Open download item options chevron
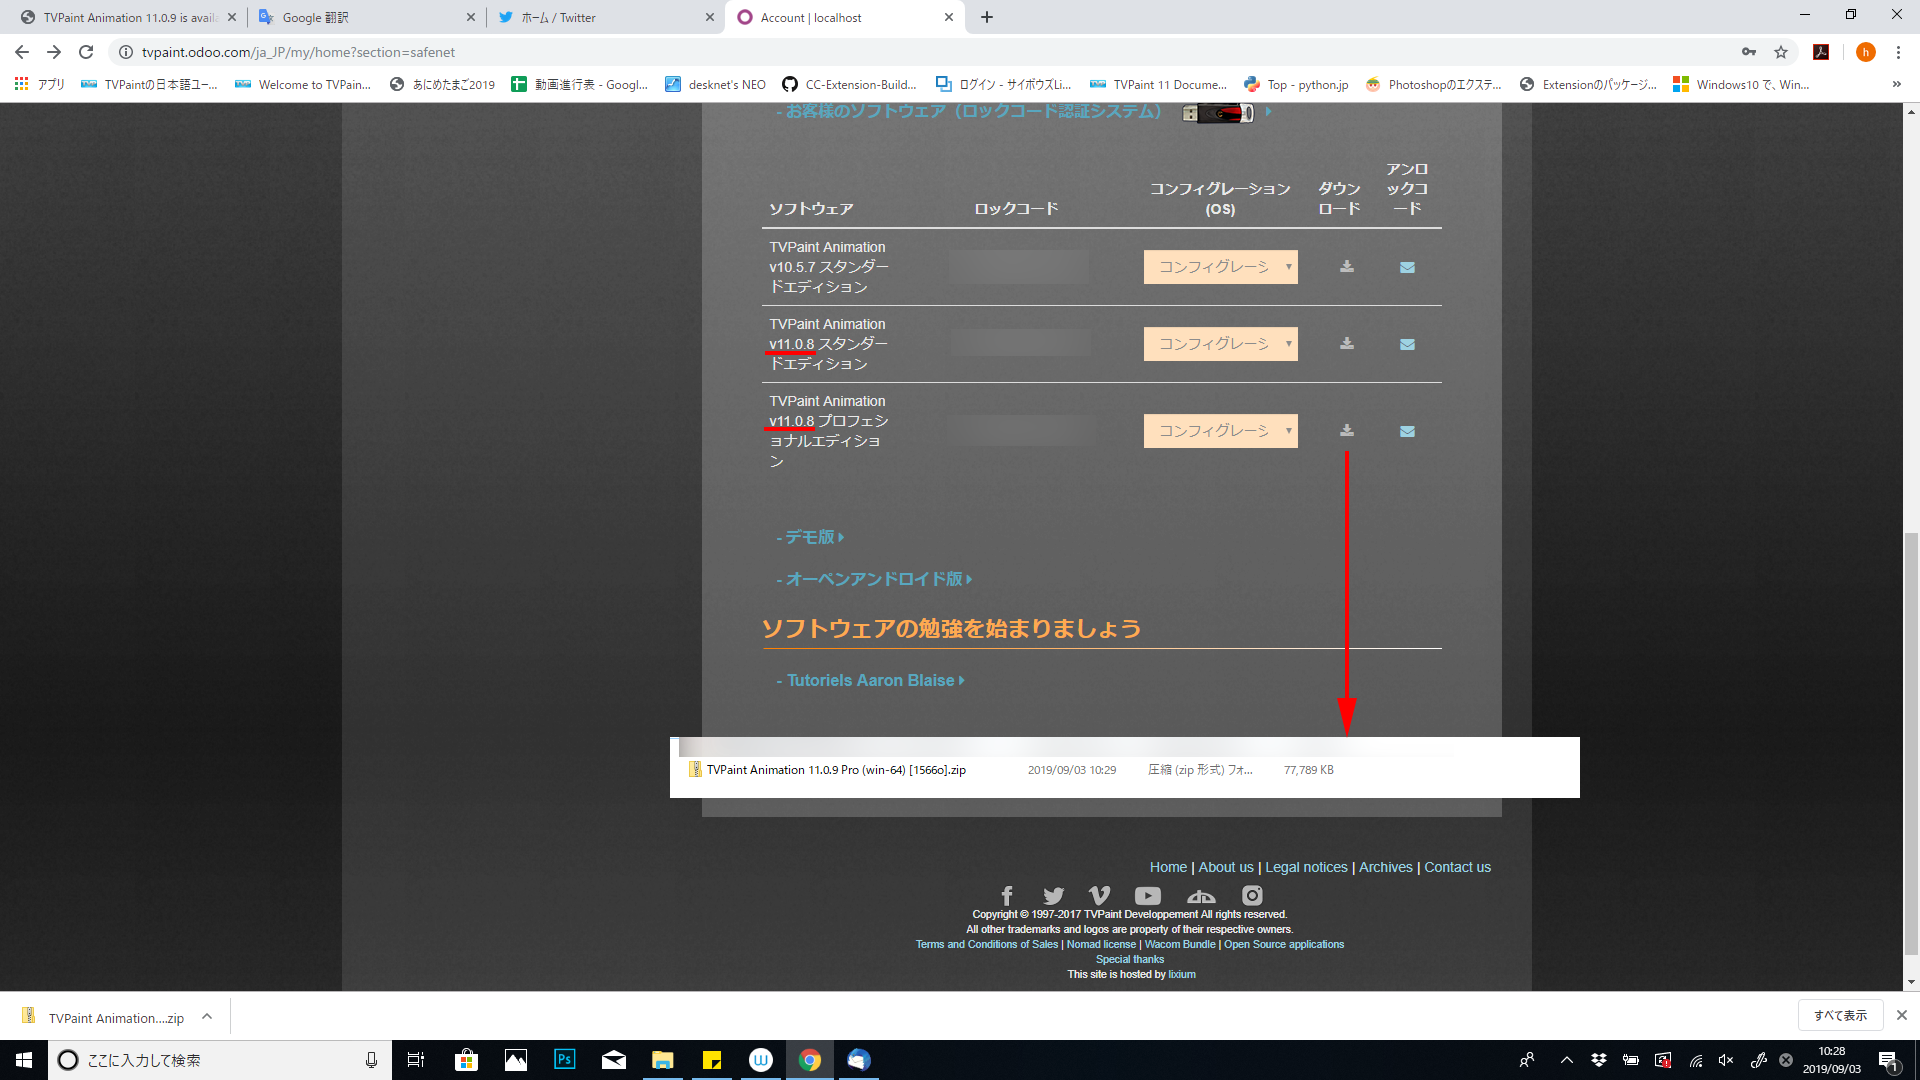This screenshot has height=1080, width=1920. 207,1016
